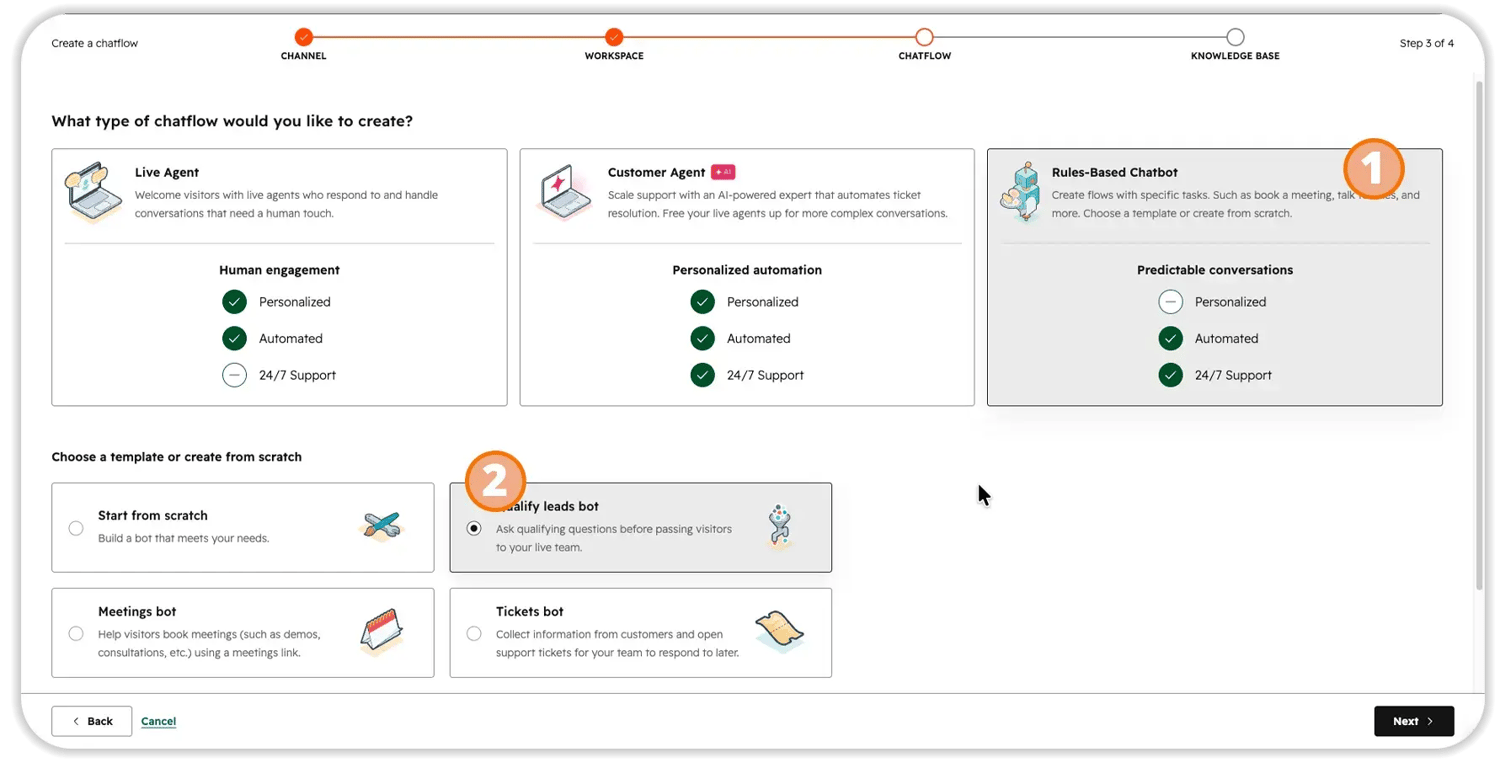Click Live Agent 24/7 Support dash icon
This screenshot has width=1500, height=763.
[x=234, y=375]
